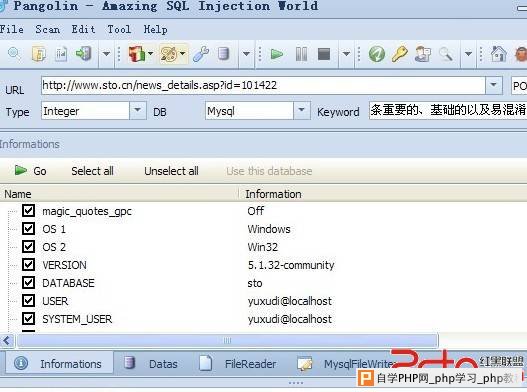Open the DB Mysql dropdown
Viewport: 527px width, 392px height.
[301, 110]
